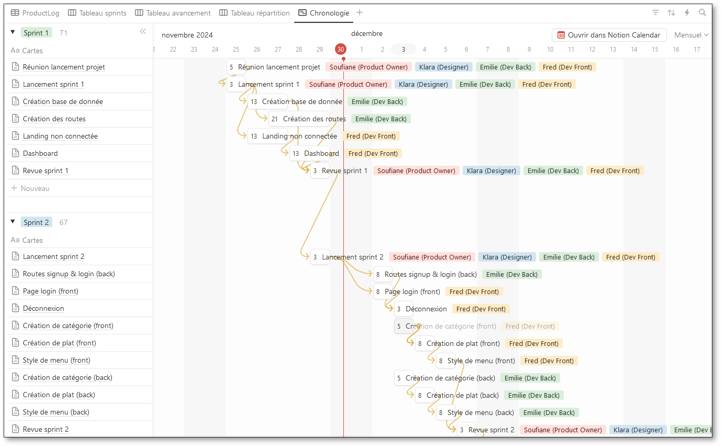Click the sort arrows icon

[671, 13]
